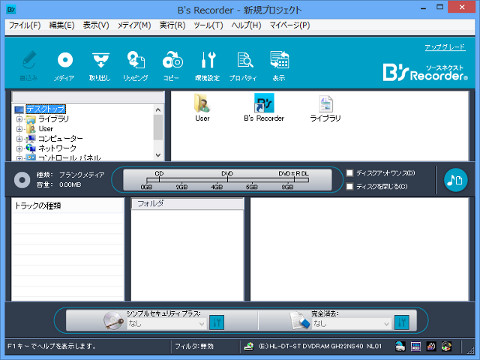Open the Media (メディア(M)) menu

click(134, 25)
